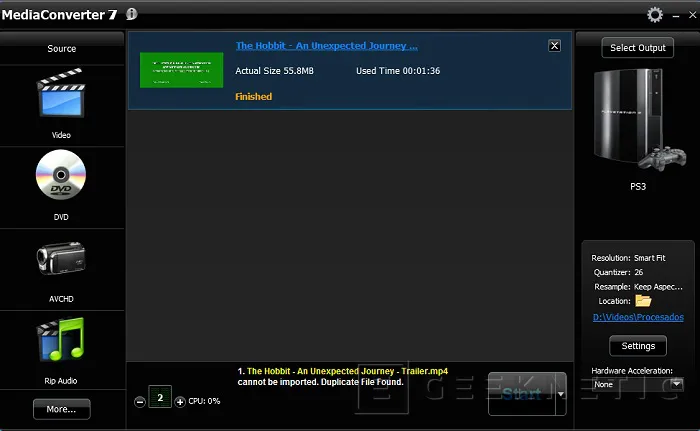Click the Used Time 00:01:36 text

click(398, 71)
